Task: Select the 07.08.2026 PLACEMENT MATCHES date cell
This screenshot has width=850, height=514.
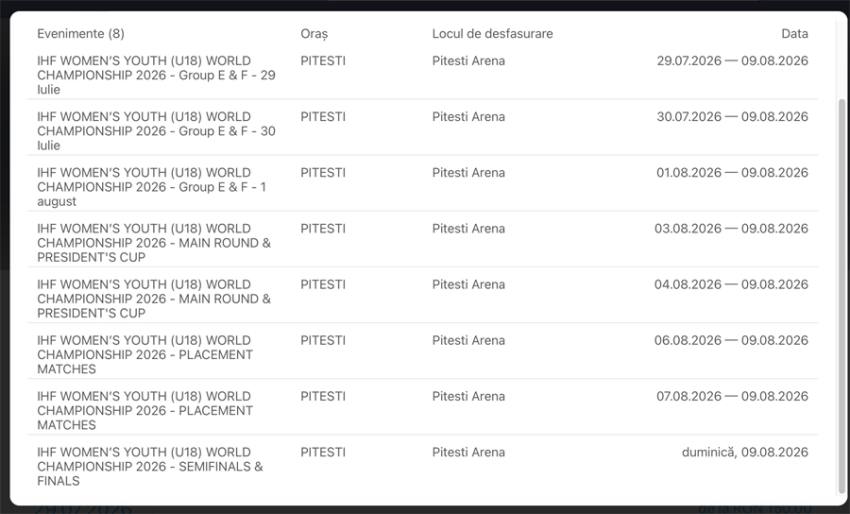Action: coord(732,396)
